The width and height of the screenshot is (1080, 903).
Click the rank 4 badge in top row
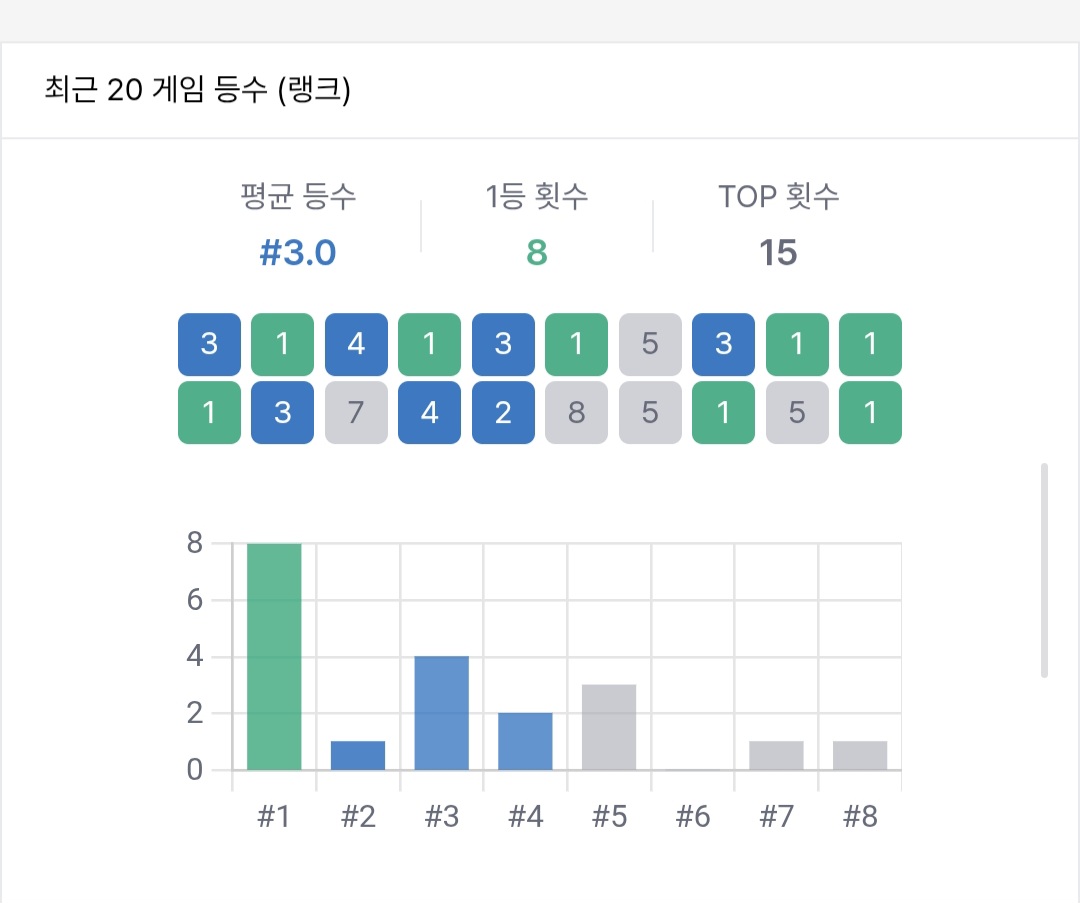pyautogui.click(x=356, y=344)
